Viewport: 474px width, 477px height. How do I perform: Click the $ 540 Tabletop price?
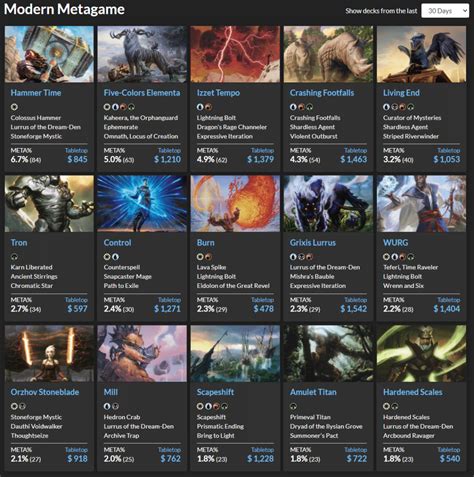(x=450, y=459)
